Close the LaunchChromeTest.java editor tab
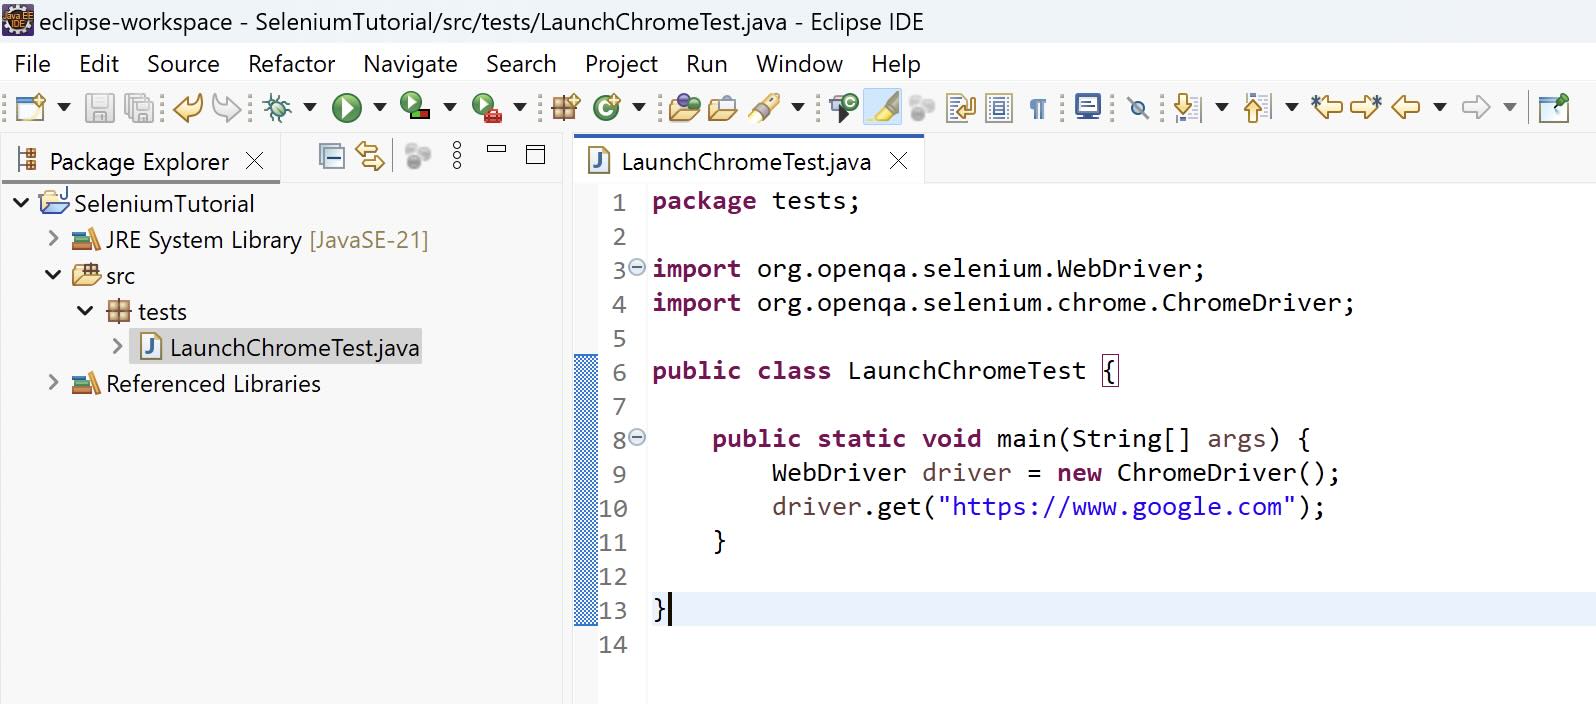 (899, 160)
